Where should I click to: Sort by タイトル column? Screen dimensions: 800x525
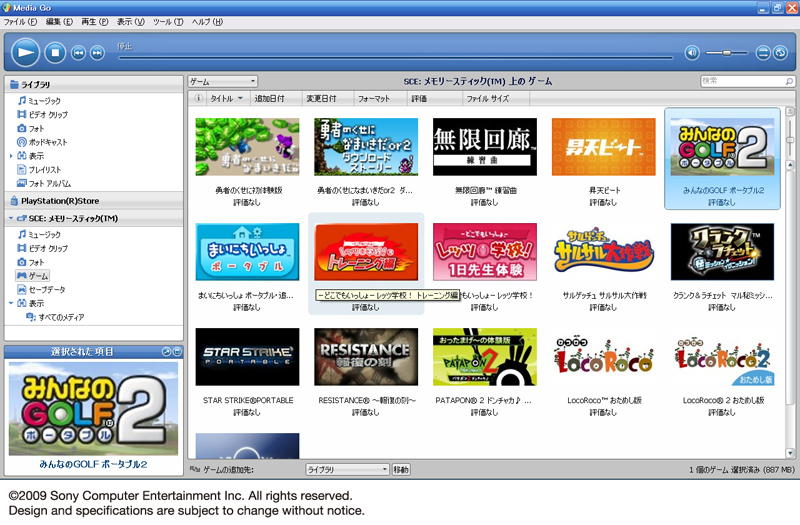(x=227, y=98)
